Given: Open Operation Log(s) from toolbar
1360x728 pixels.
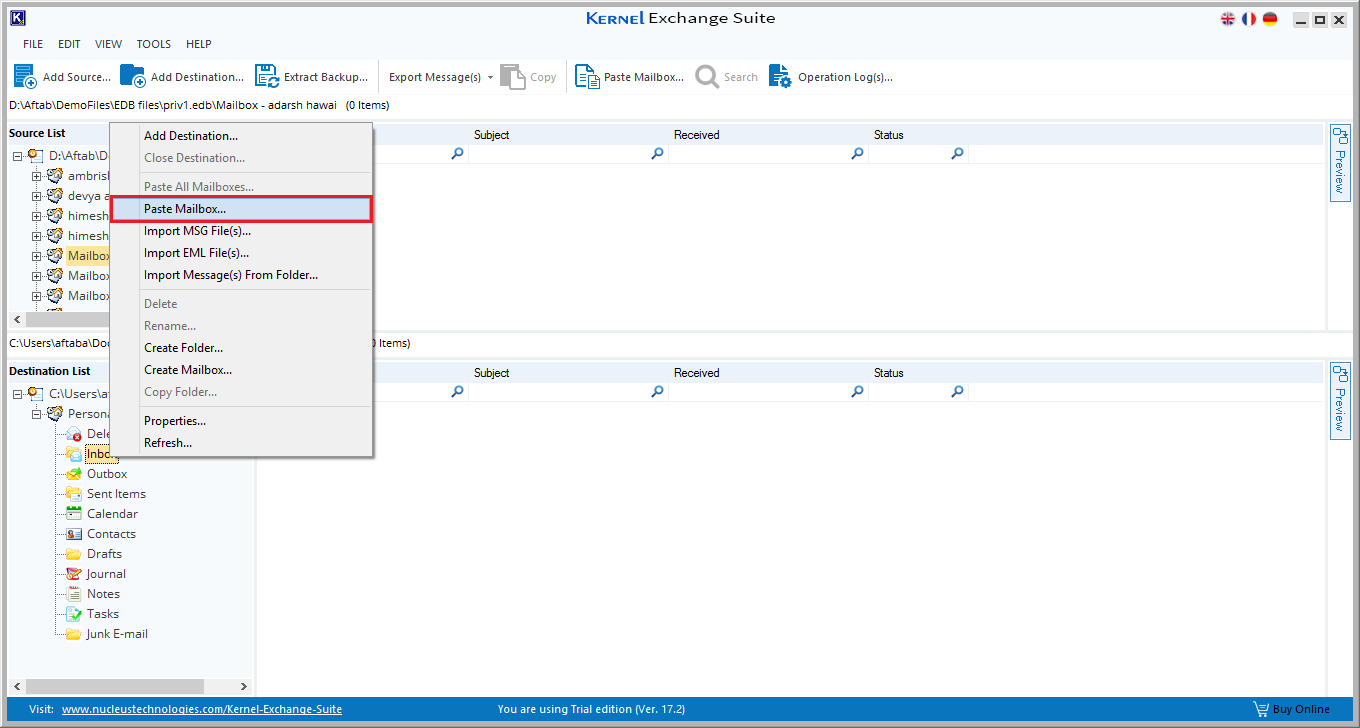Looking at the screenshot, I should [x=830, y=77].
